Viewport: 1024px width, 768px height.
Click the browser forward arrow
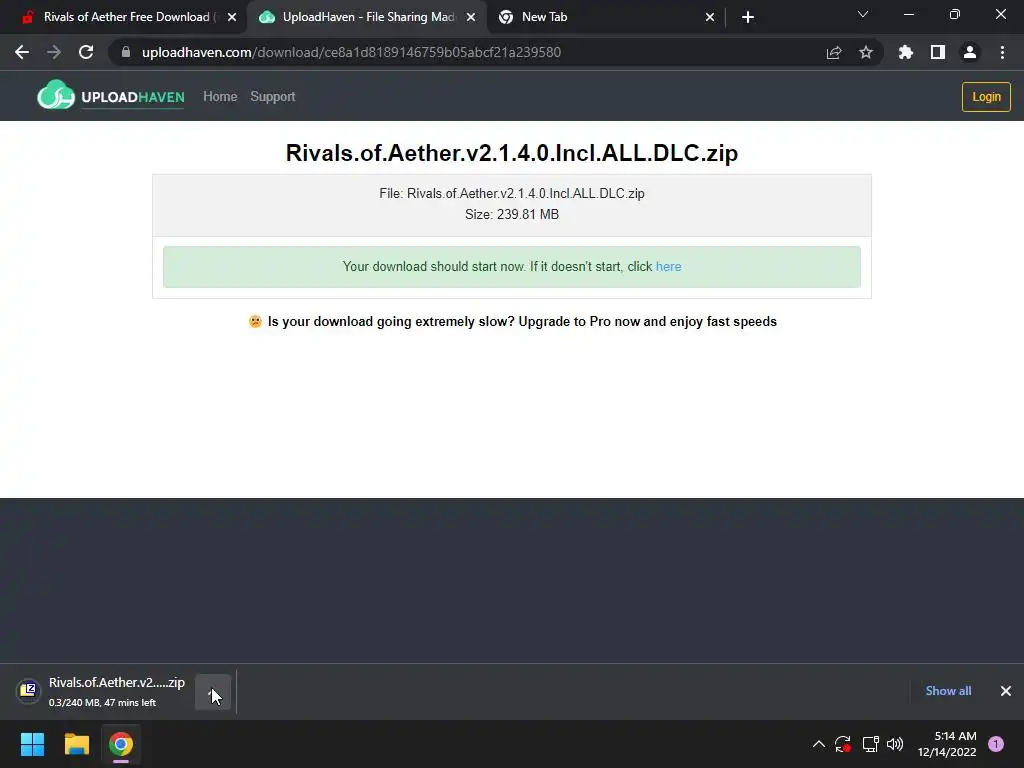click(54, 52)
